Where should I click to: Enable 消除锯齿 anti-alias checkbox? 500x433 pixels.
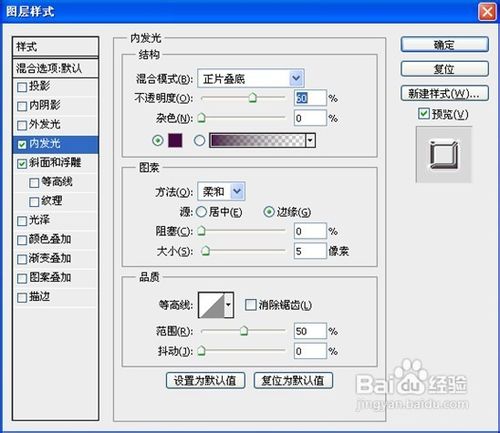tap(250, 304)
